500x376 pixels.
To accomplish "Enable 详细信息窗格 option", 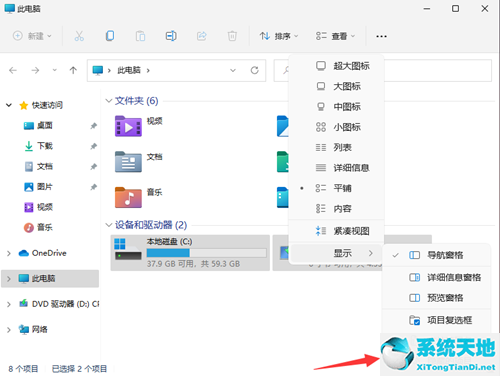I will pyautogui.click(x=436, y=277).
